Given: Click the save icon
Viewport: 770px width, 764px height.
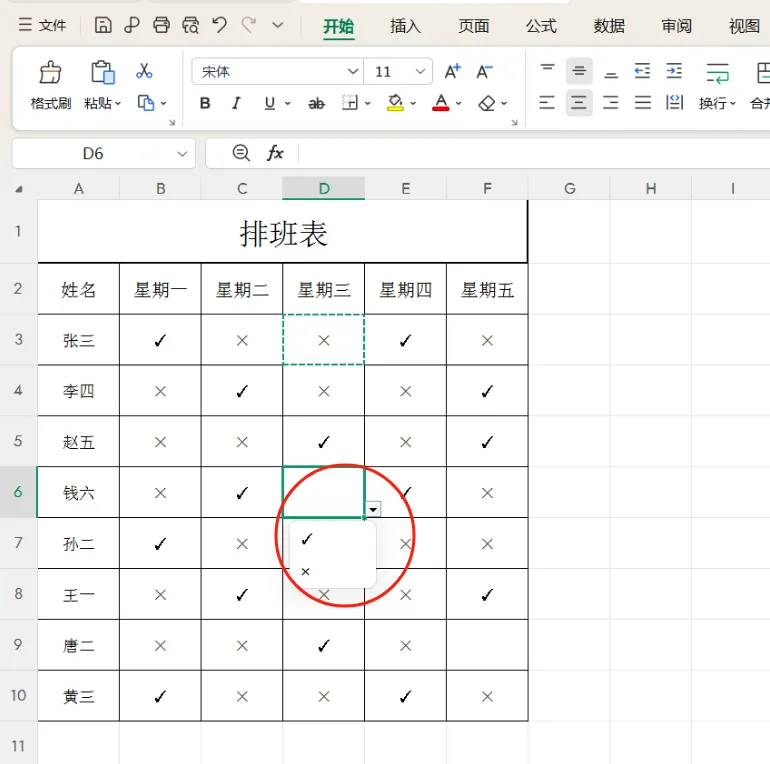Looking at the screenshot, I should [103, 25].
